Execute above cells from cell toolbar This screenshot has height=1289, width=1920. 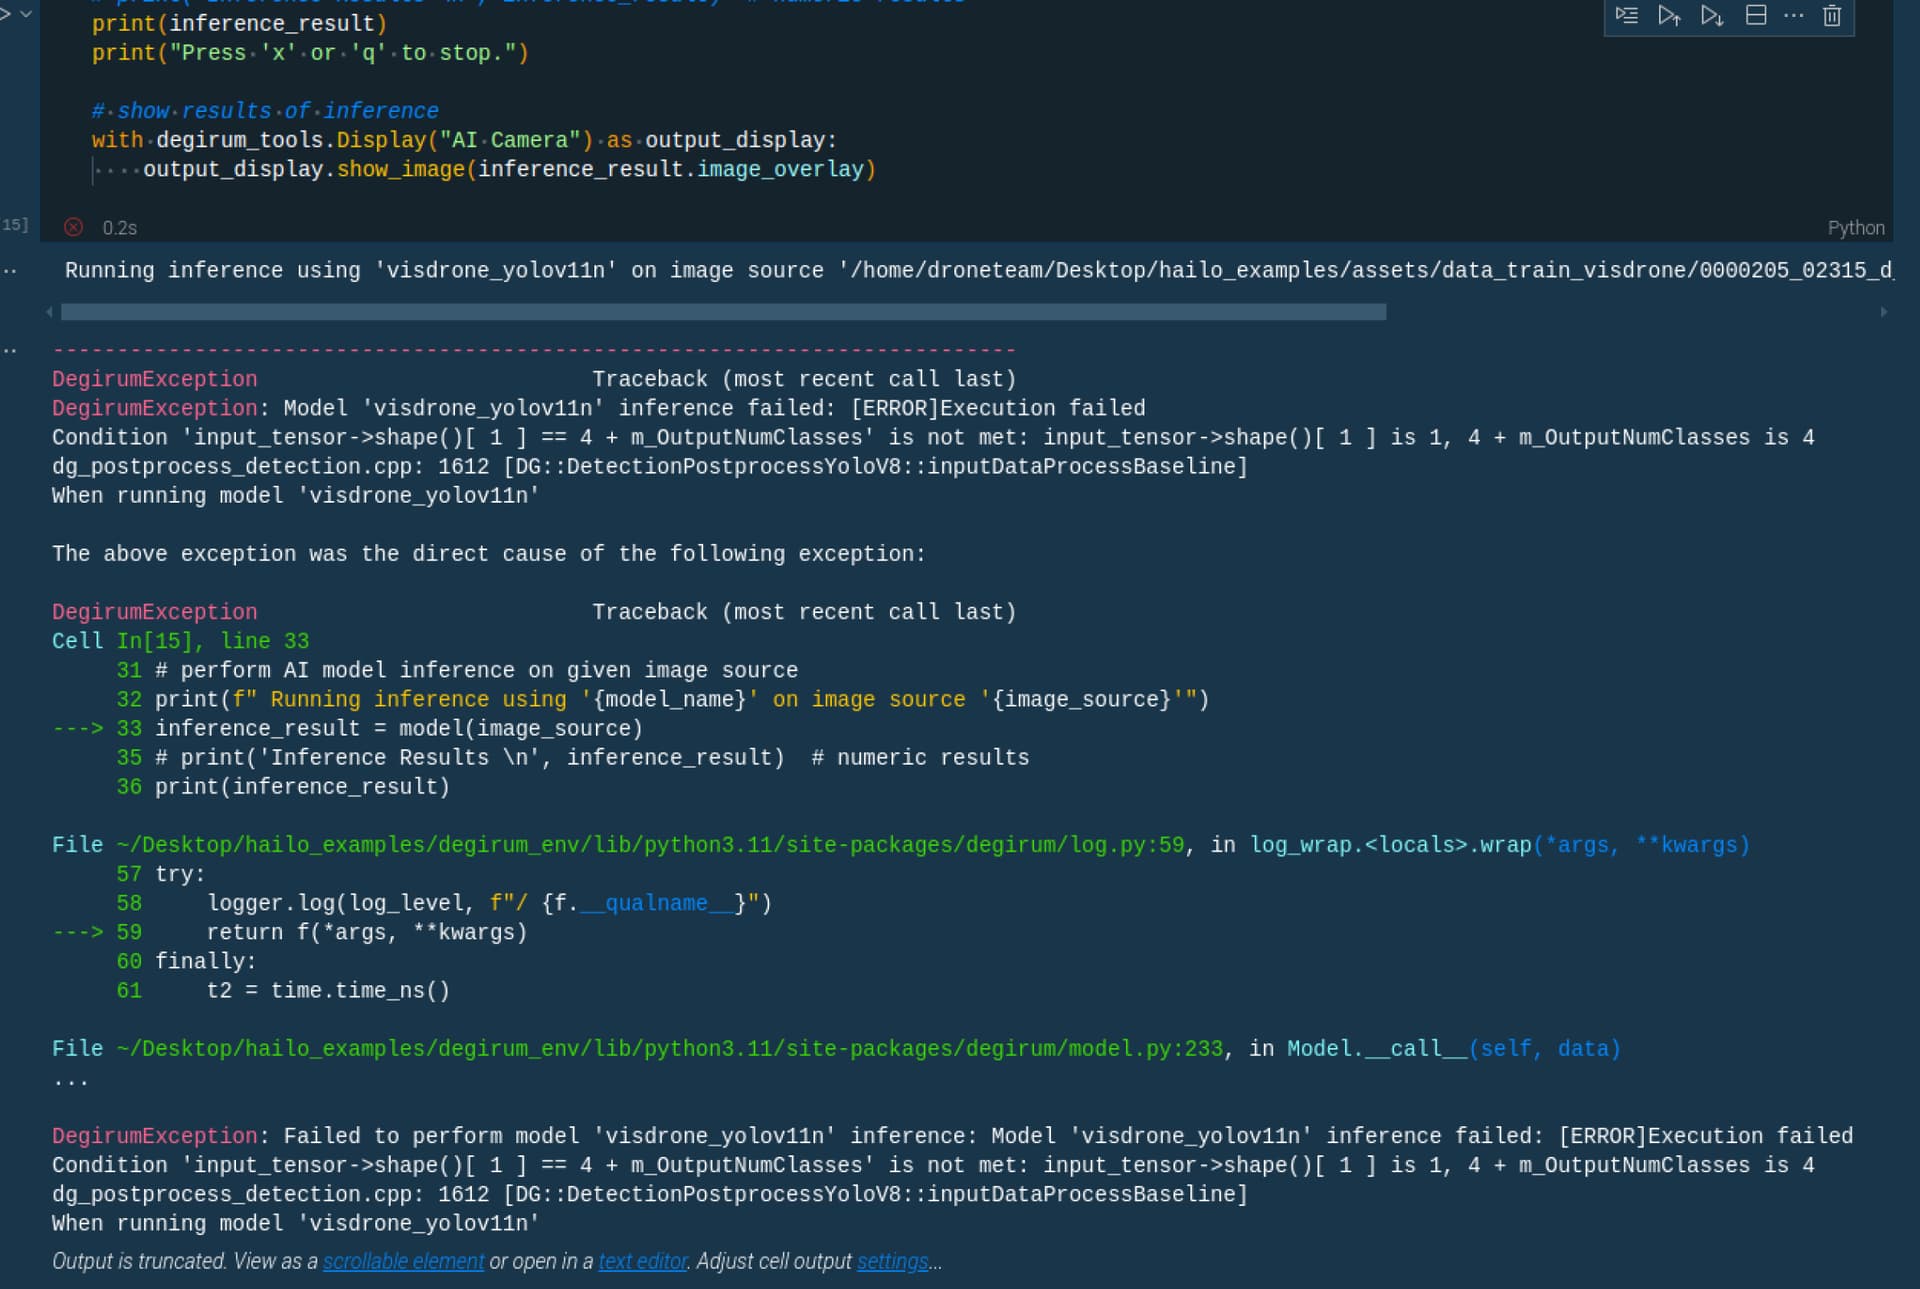(1669, 15)
